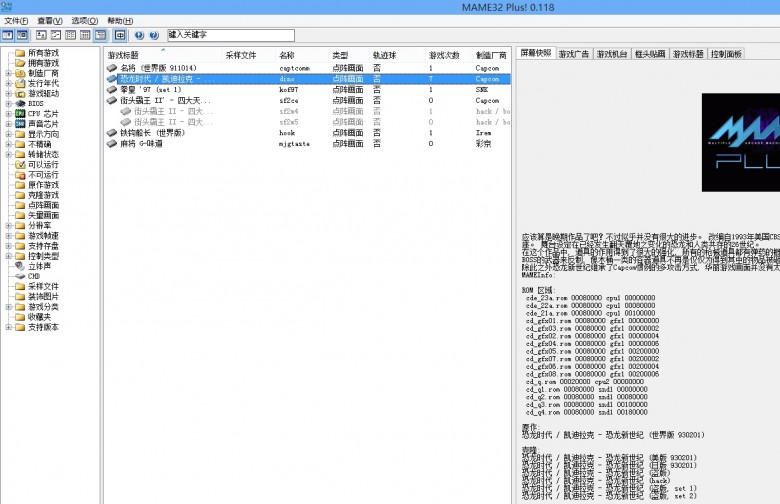The image size is (780, 504).
Task: Click the 声音芯片 sound chip icon
Action: pyautogui.click(x=20, y=124)
